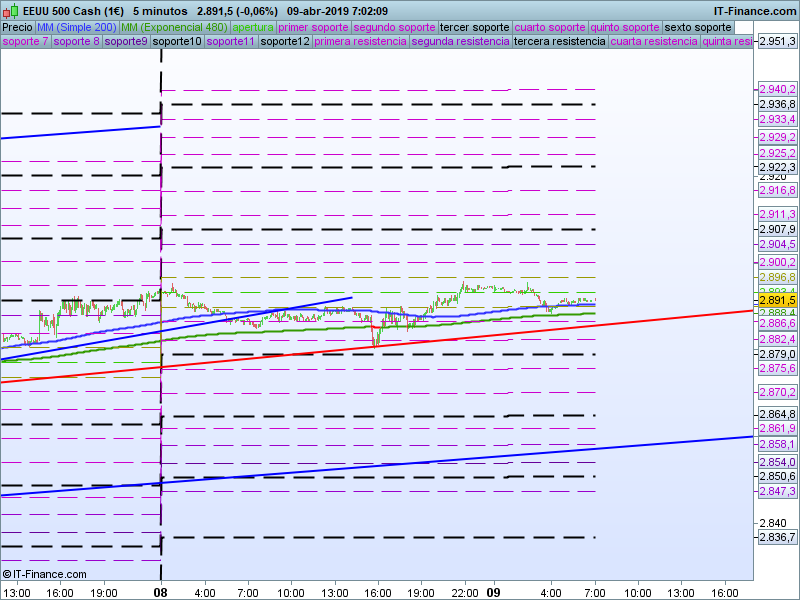Click the candlestick chart icon beside EEUU 500
Viewport: 800px width, 600px height.
10,11
